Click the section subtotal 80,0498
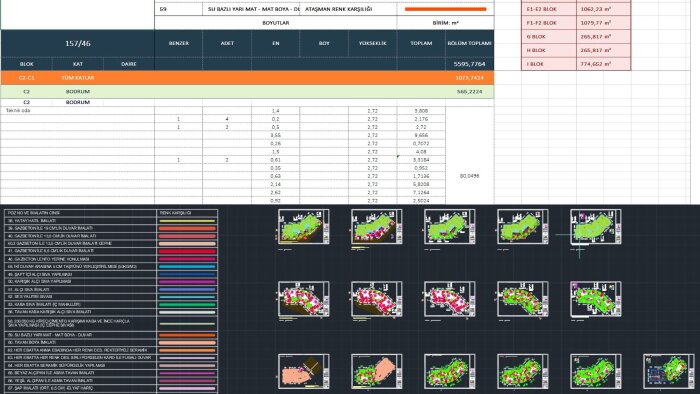 470,176
